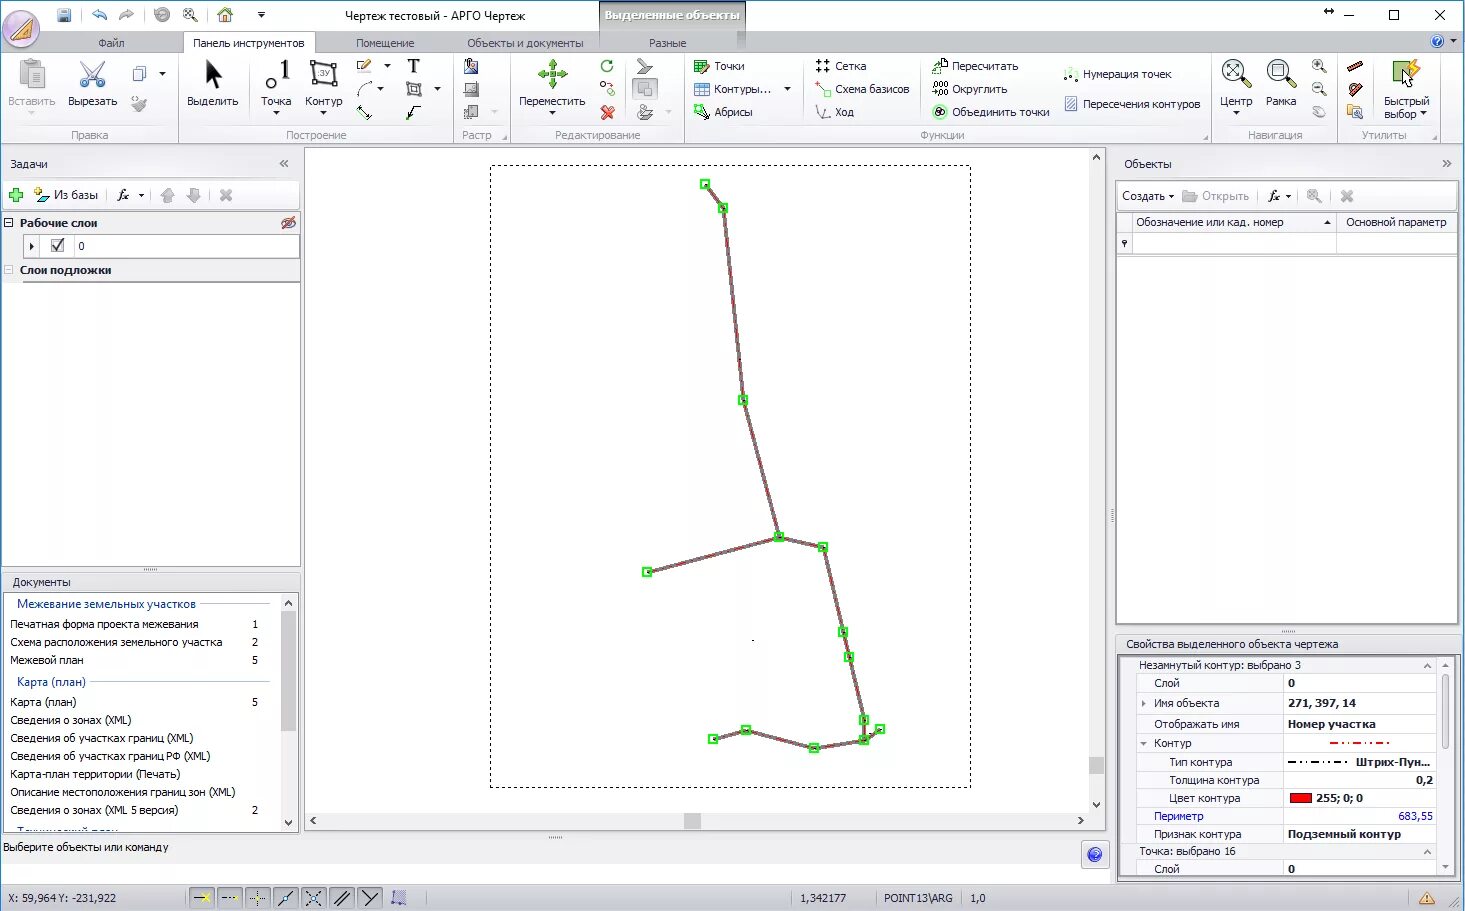The height and width of the screenshot is (911, 1465).
Task: Collapse the Объекты panel with double chevron
Action: pyautogui.click(x=1446, y=163)
